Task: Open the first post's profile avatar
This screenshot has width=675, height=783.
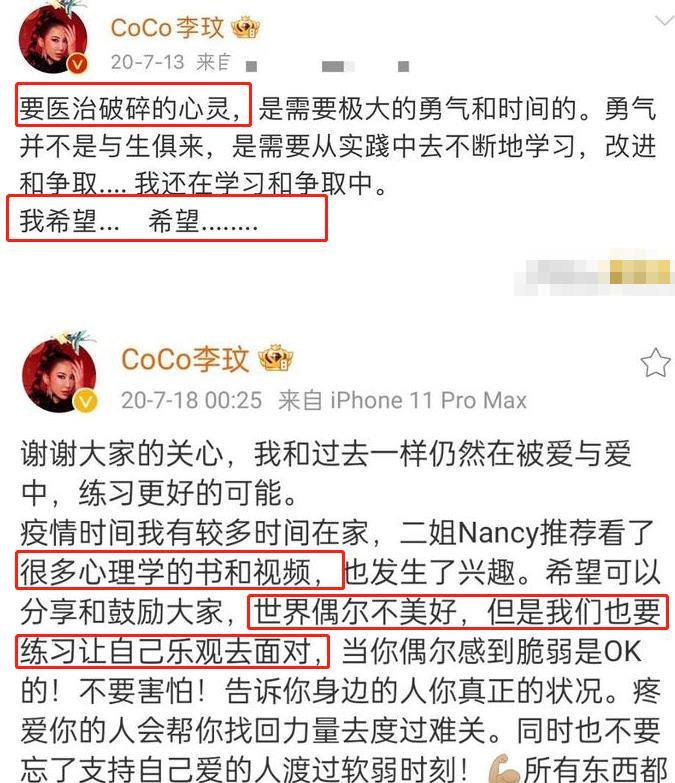Action: pos(53,38)
